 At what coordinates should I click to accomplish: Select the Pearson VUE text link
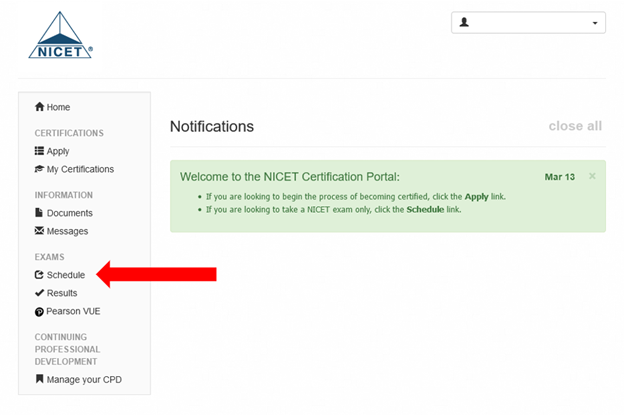(x=73, y=311)
